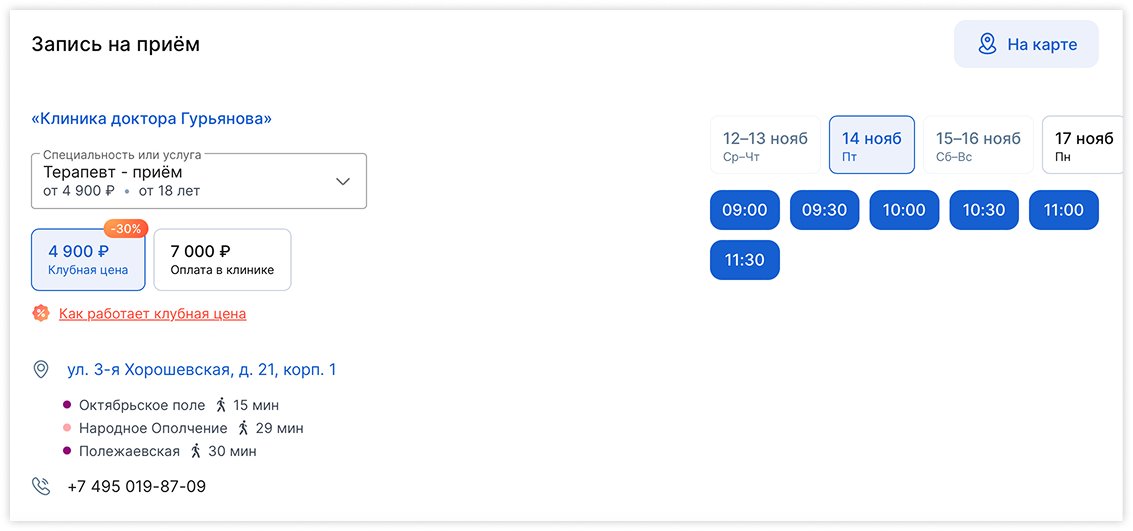Click the orange discount badge icon

coord(41,314)
